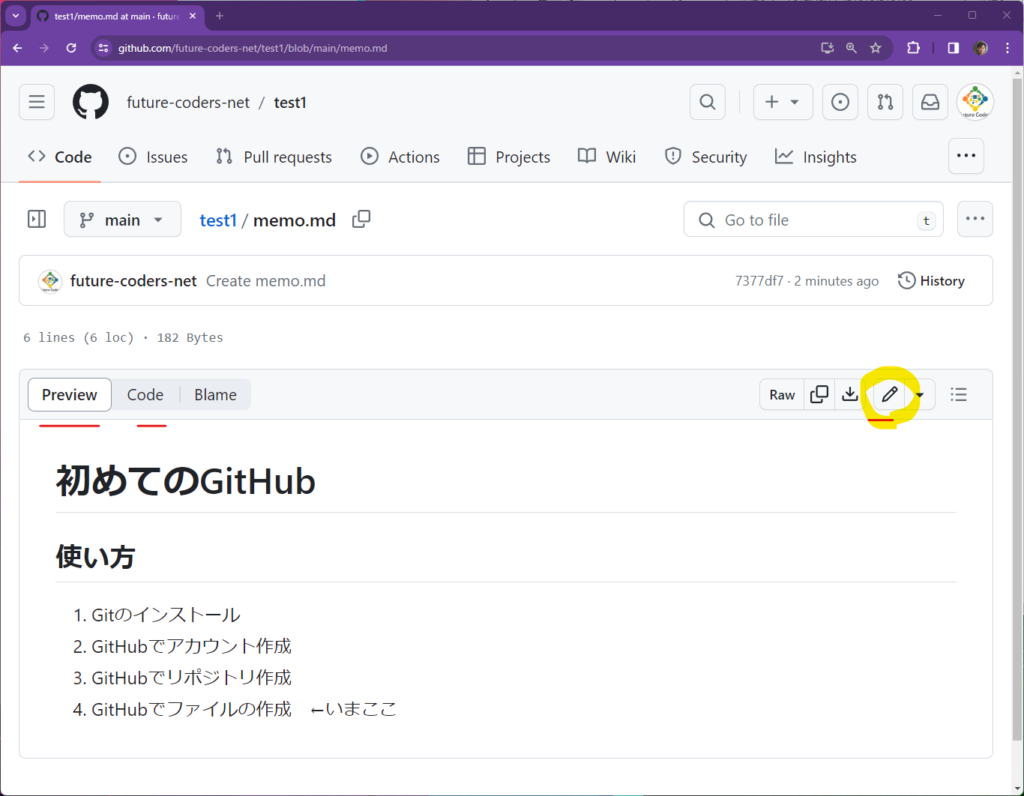The width and height of the screenshot is (1024, 796).
Task: Open Chrome three-dot menu
Action: click(x=1008, y=48)
